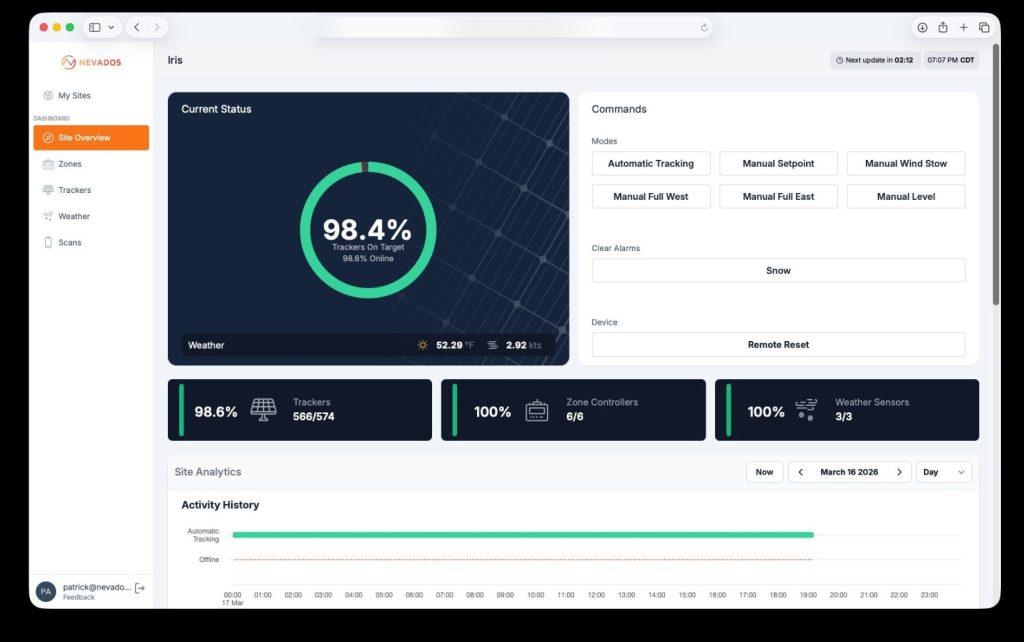Screen dimensions: 1024x642
Task: Go to the previous date with left chevron
Action: pyautogui.click(x=800, y=472)
